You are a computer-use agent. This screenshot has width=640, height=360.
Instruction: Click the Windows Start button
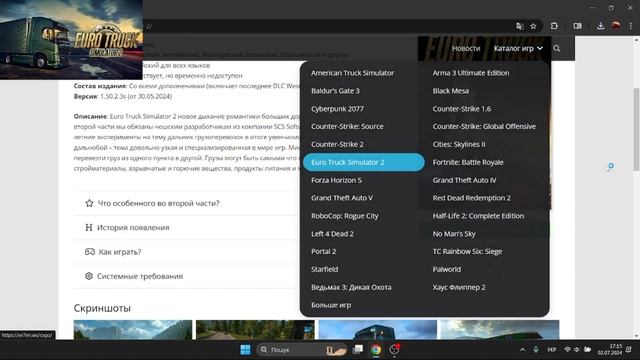pyautogui.click(x=245, y=350)
